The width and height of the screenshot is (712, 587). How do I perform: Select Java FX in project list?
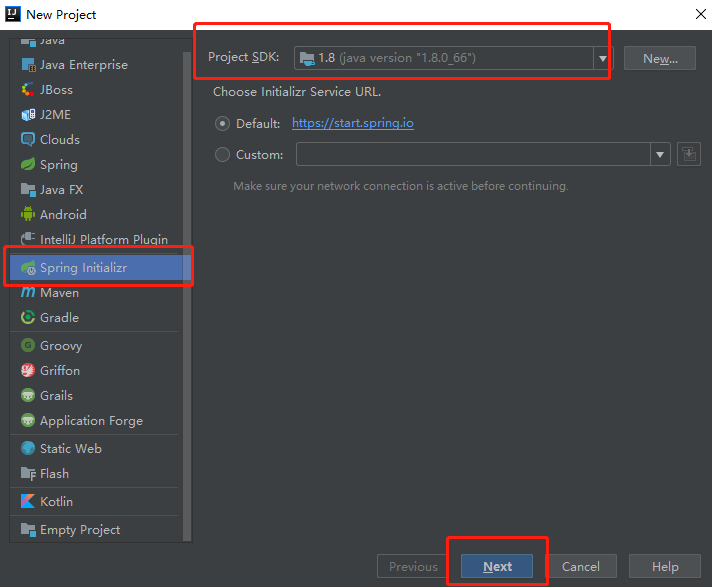pyautogui.click(x=95, y=189)
